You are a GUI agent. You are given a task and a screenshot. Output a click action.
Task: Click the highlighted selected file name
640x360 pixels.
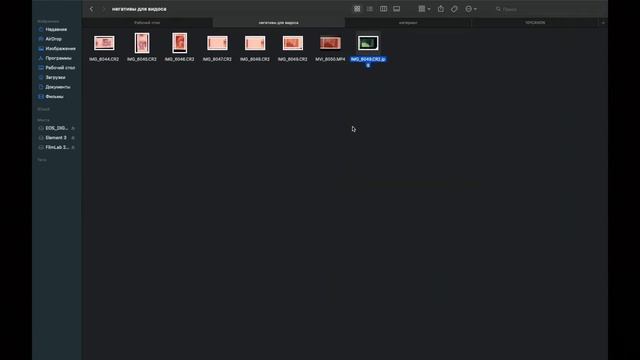click(368, 62)
